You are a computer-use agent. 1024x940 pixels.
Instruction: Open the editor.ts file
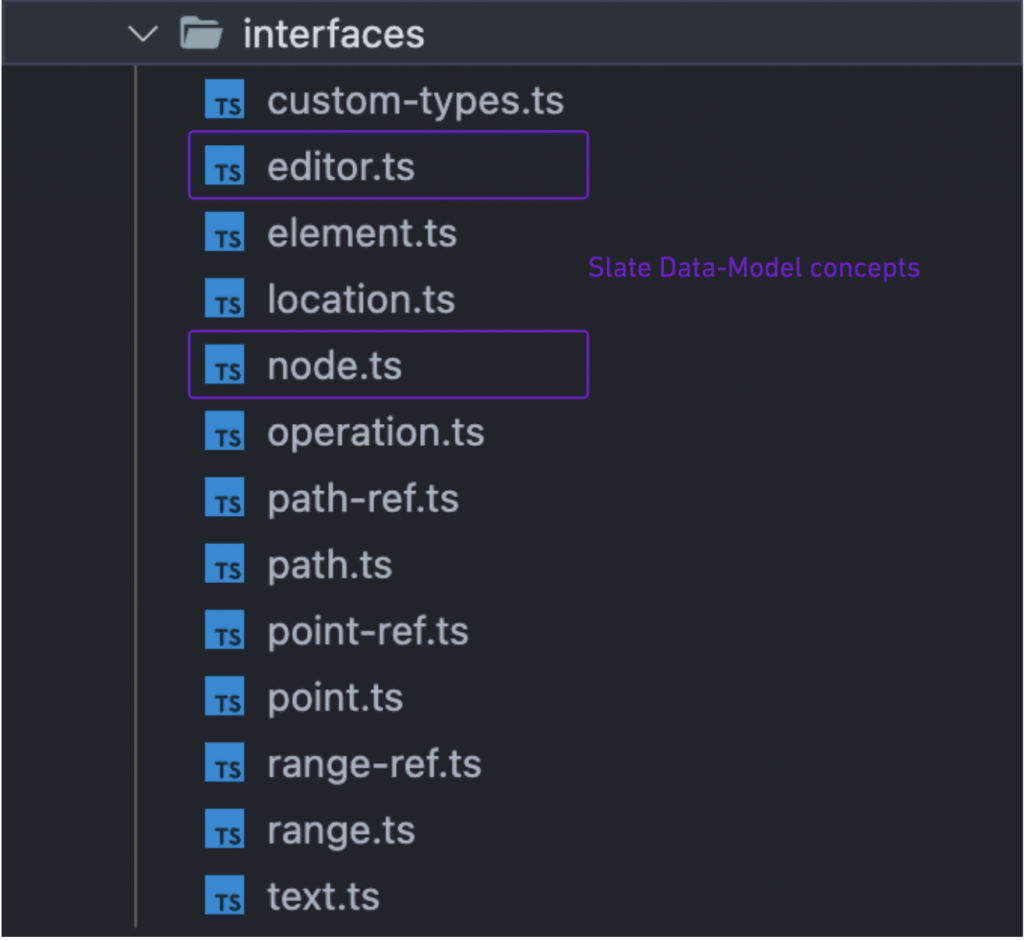[x=340, y=167]
